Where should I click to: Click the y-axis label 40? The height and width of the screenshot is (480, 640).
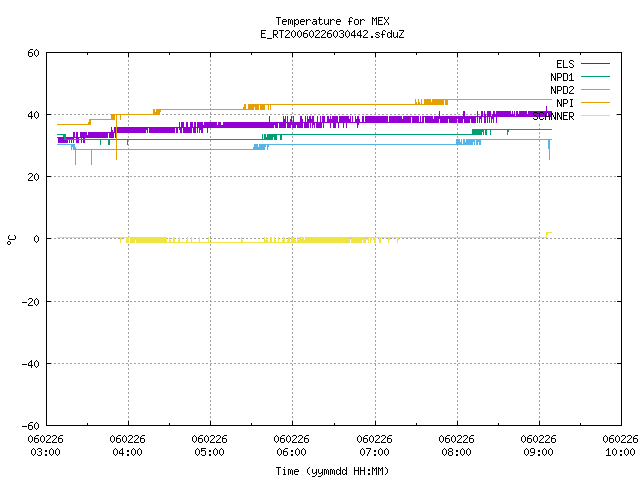(x=33, y=115)
